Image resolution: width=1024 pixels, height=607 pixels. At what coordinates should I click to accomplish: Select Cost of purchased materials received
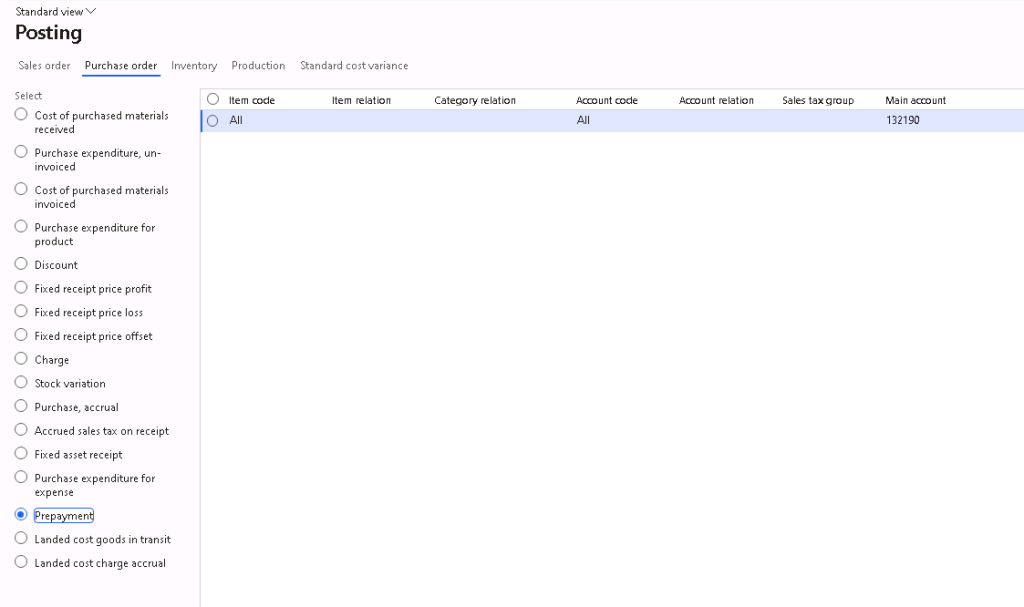[x=21, y=115]
